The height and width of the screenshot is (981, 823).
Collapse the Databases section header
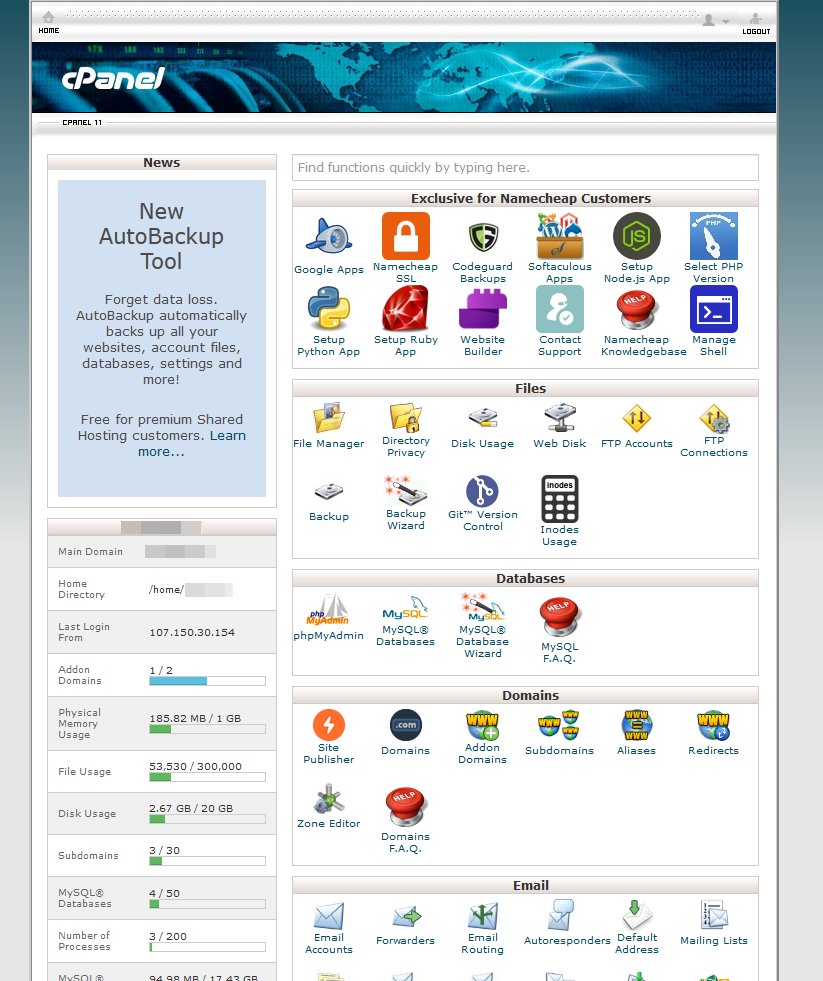(525, 579)
